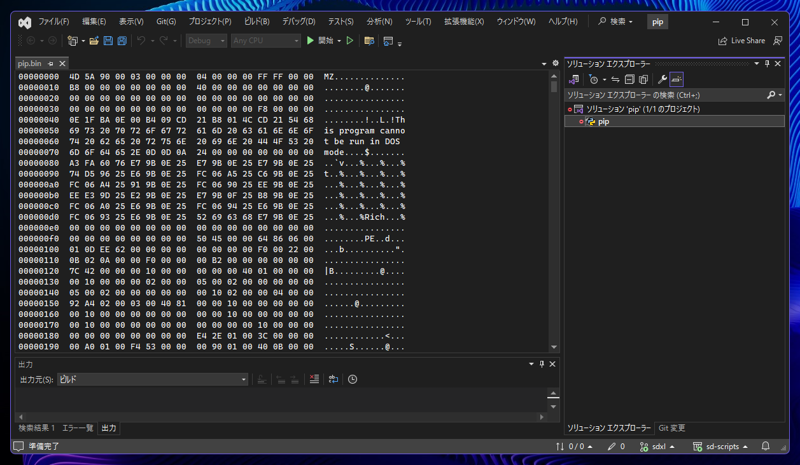This screenshot has height=465, width=800.
Task: Open the 表示(V) menu
Action: tap(131, 21)
